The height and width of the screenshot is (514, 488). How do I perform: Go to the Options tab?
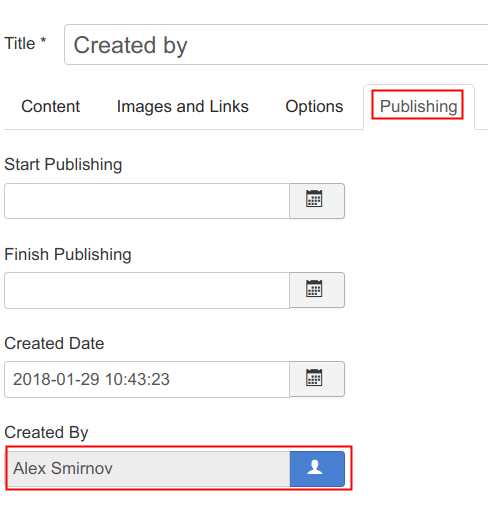[x=314, y=107]
